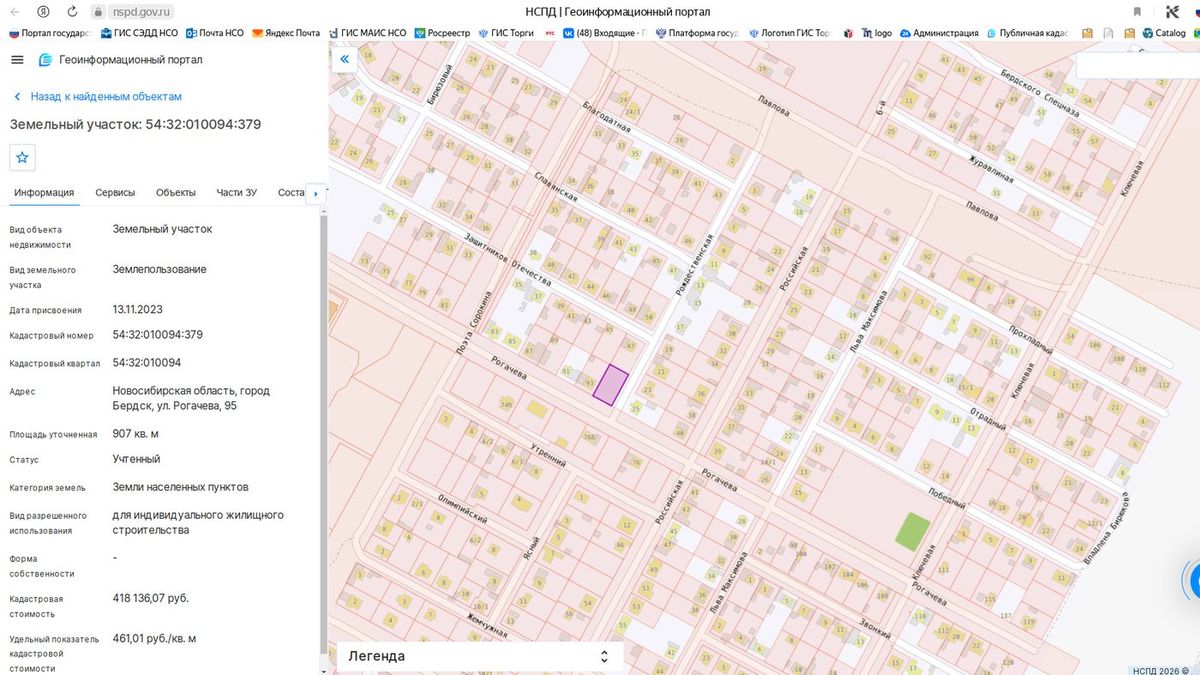Click the area value '907 кв. м'
Viewport: 1200px width, 675px height.
tap(136, 434)
